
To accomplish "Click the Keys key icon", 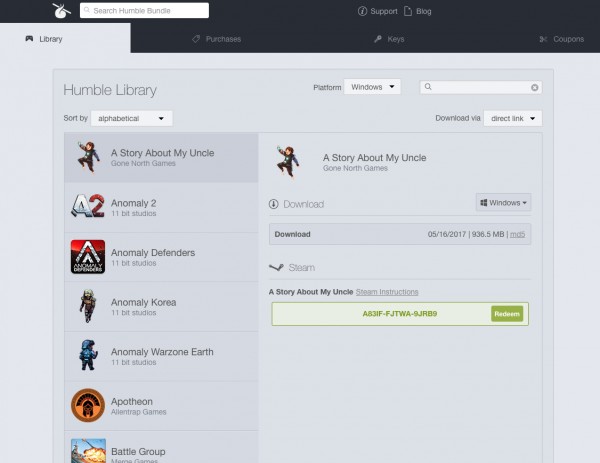I will coord(378,39).
